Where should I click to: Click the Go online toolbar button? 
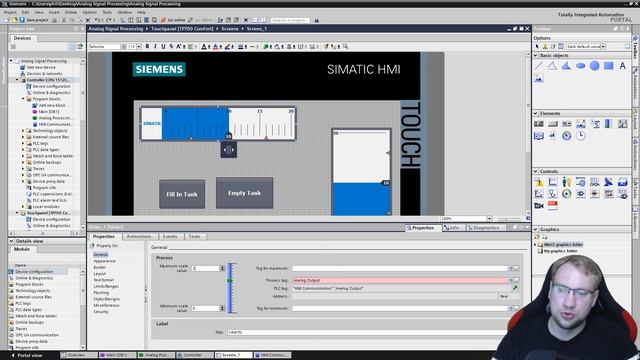pyautogui.click(x=173, y=20)
